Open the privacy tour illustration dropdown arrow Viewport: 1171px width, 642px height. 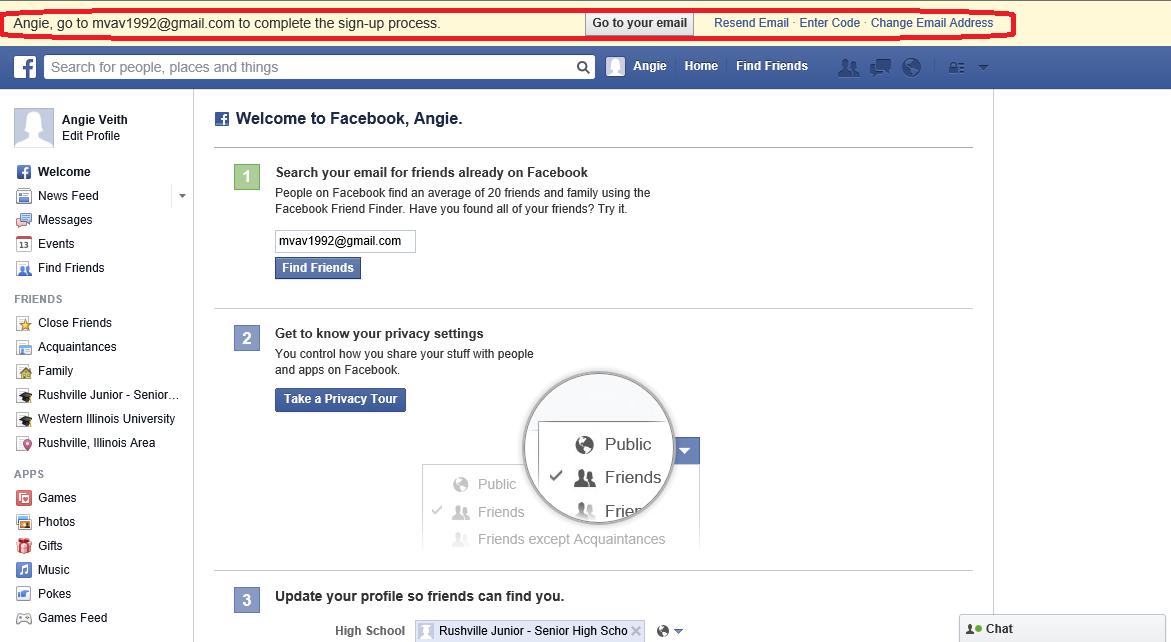point(687,450)
